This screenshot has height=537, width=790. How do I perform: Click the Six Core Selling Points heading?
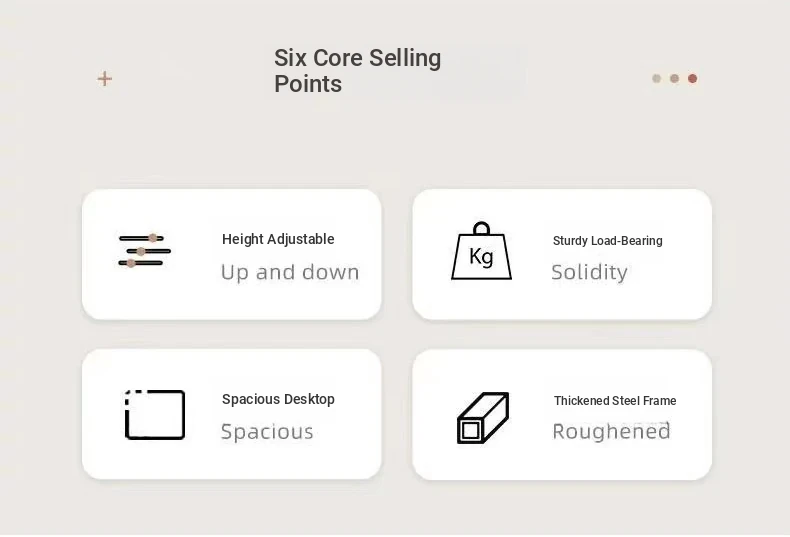point(357,71)
